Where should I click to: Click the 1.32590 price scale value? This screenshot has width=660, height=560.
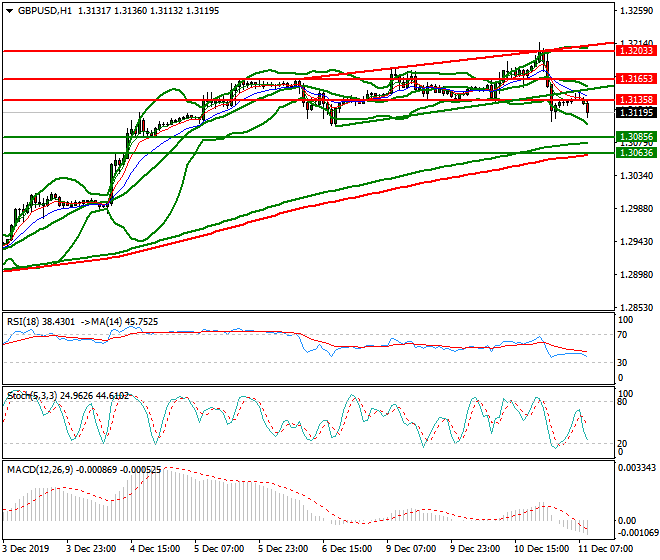coord(637,11)
